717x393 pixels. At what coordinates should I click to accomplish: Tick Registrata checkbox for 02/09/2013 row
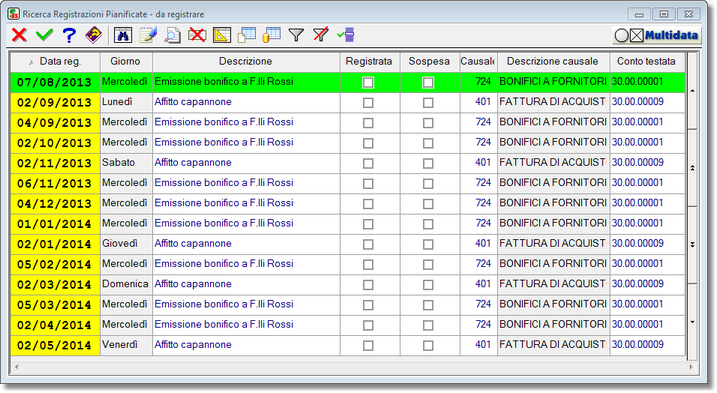[368, 102]
